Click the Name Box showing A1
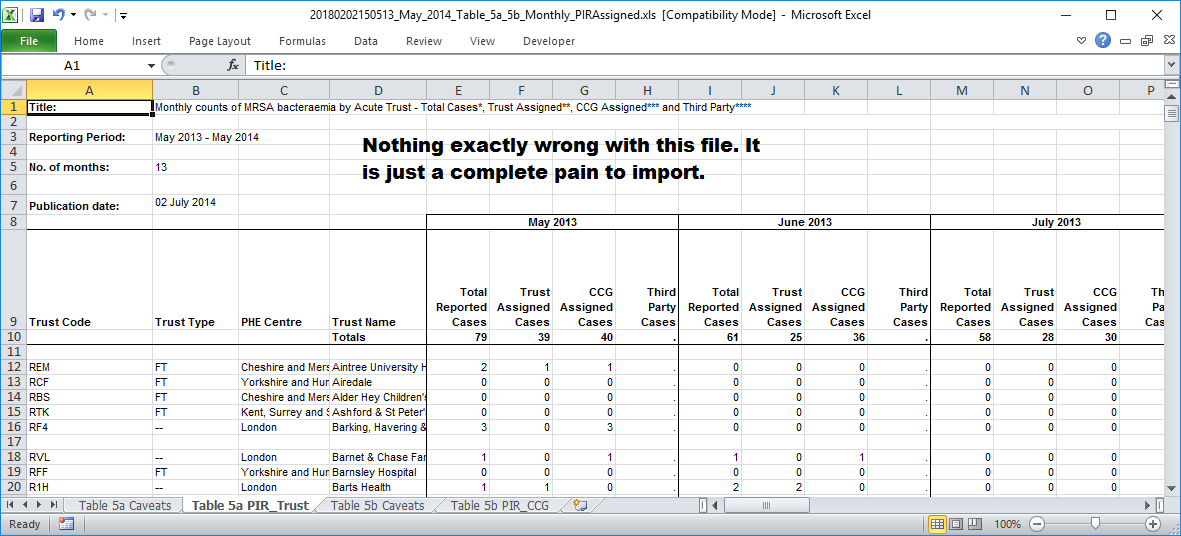Viewport: 1181px width, 536px height. [x=72, y=66]
